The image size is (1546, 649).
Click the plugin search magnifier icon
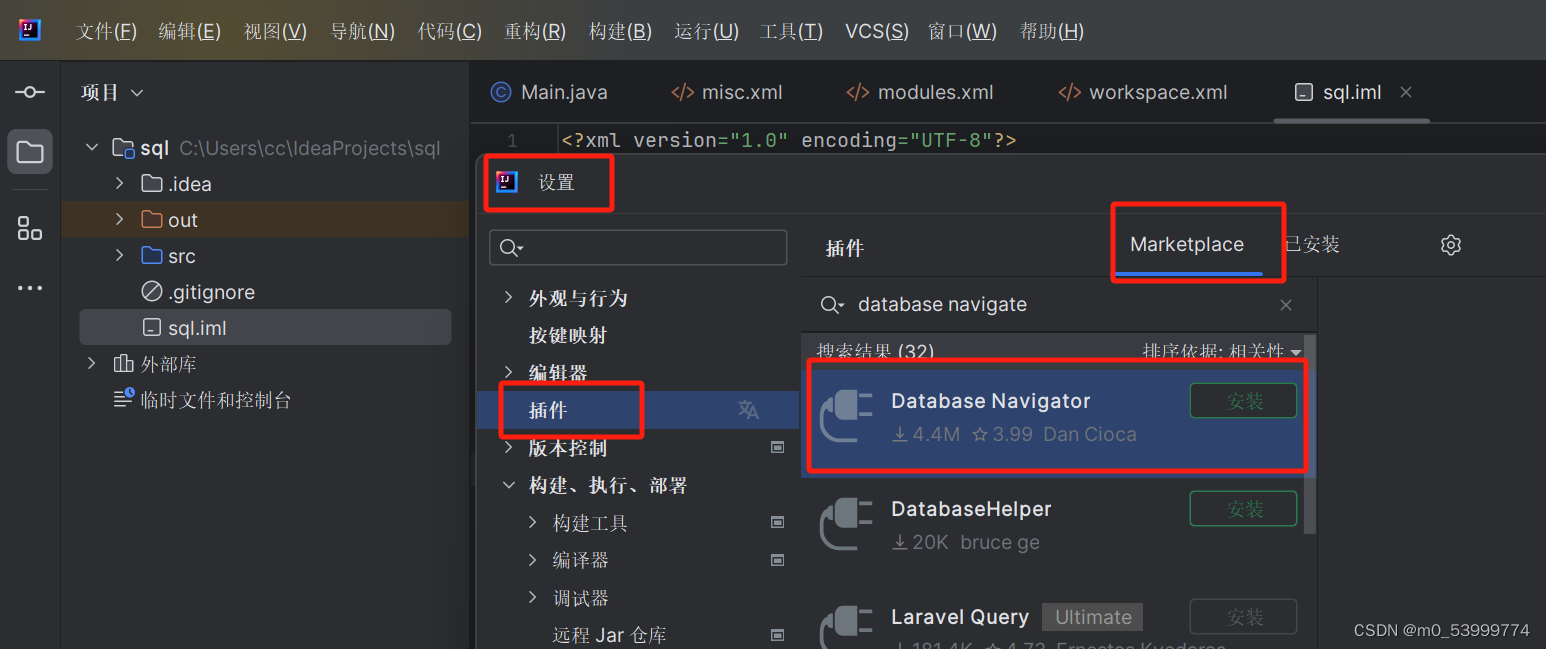click(x=832, y=305)
